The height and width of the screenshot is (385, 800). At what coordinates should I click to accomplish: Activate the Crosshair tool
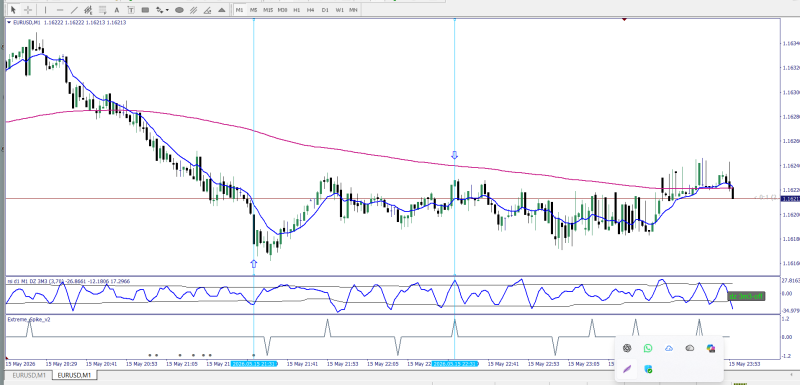(x=28, y=10)
